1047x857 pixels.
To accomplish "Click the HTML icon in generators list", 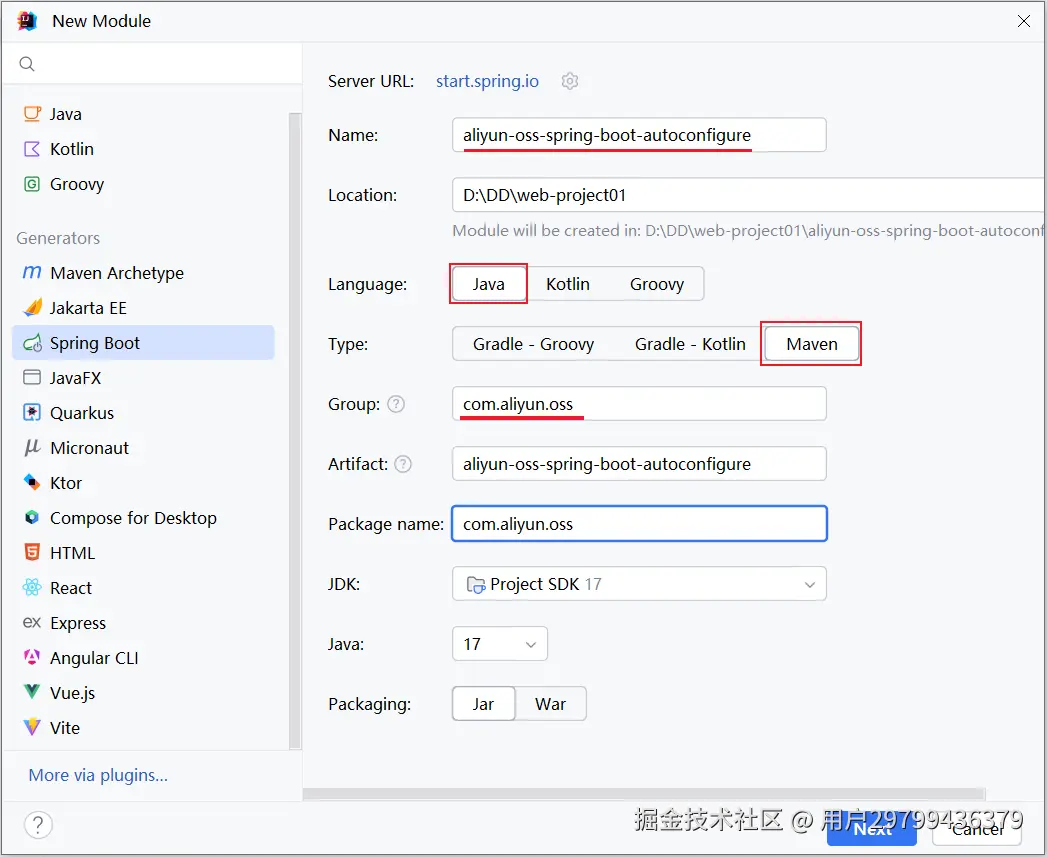I will pos(32,552).
